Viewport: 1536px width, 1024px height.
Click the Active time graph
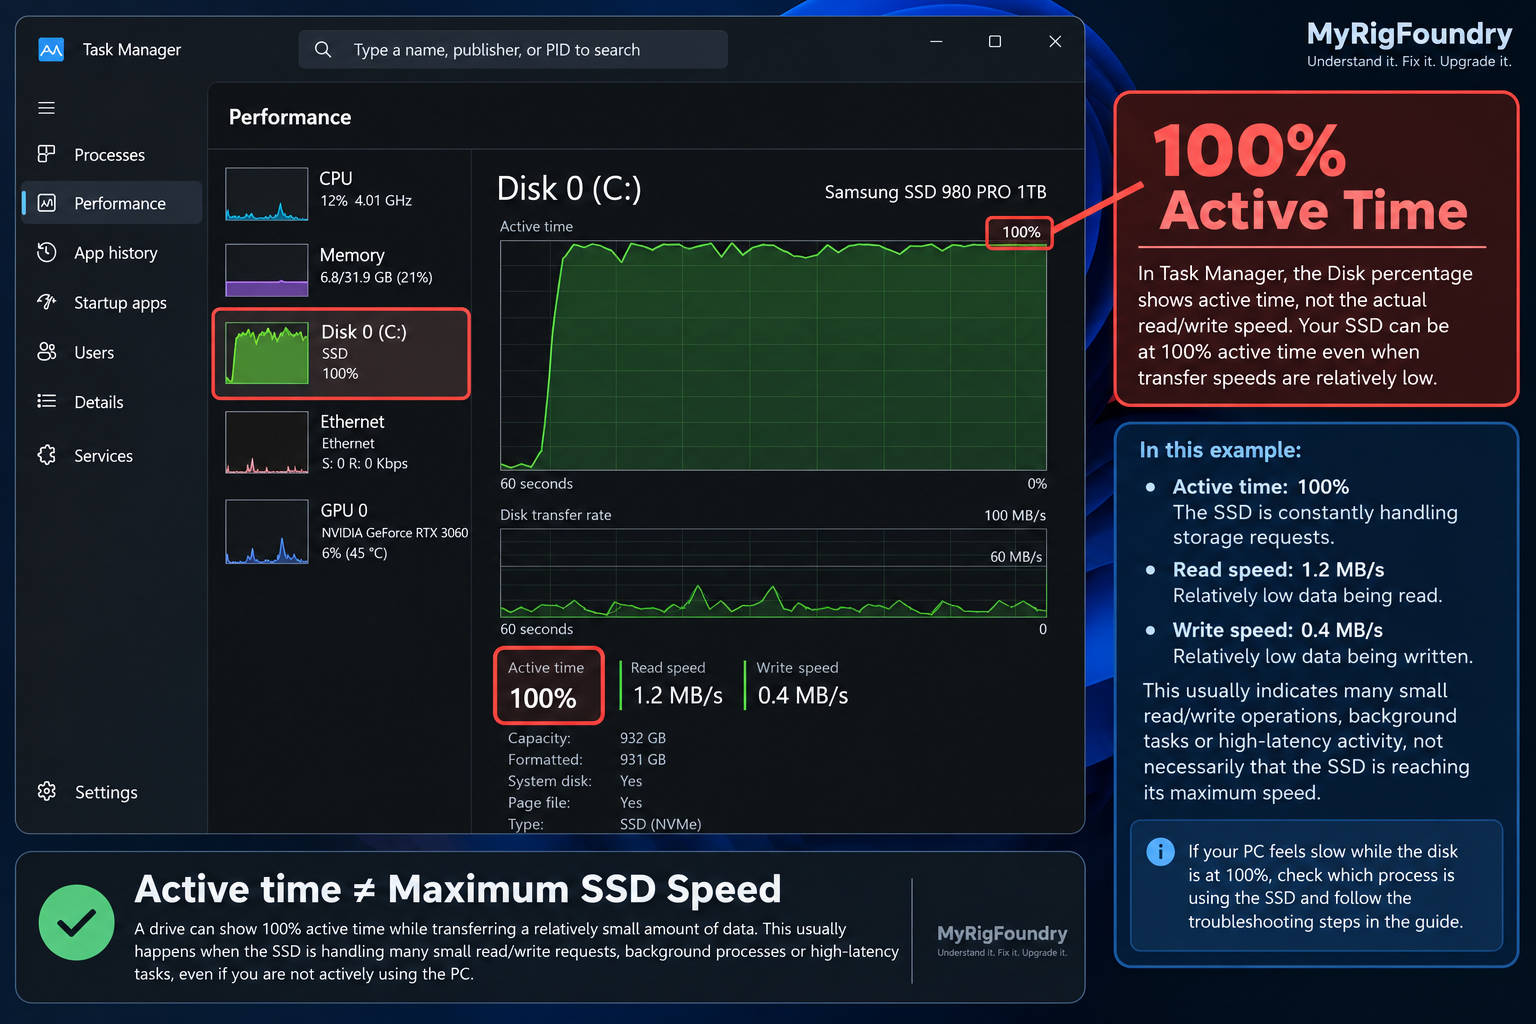click(x=773, y=355)
